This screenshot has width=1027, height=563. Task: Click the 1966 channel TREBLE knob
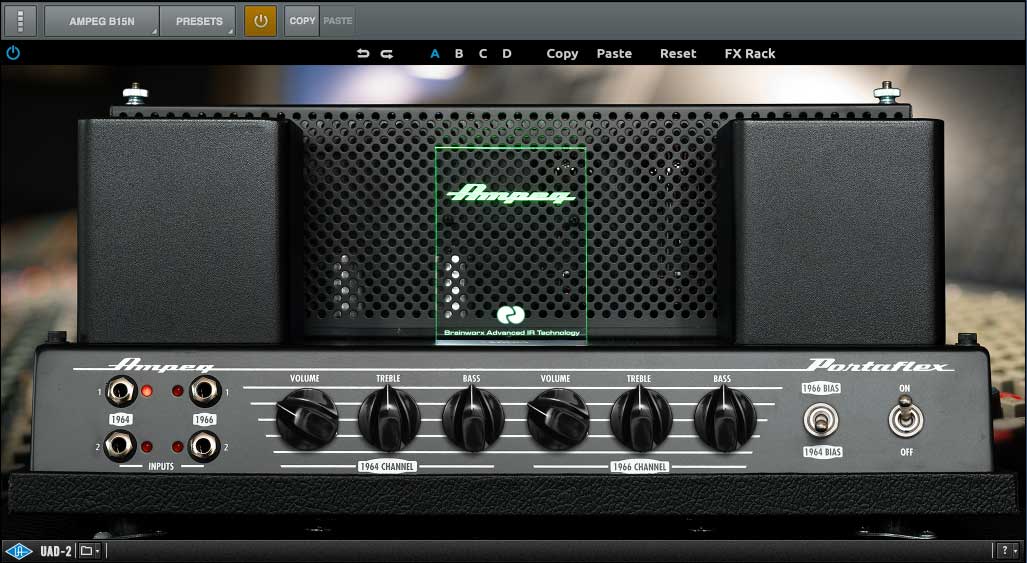pos(641,418)
